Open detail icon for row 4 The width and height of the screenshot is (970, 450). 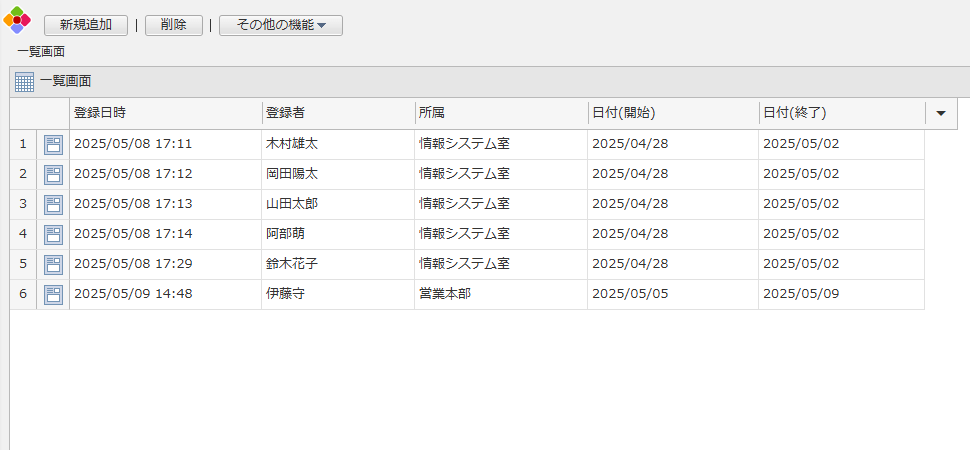(53, 234)
